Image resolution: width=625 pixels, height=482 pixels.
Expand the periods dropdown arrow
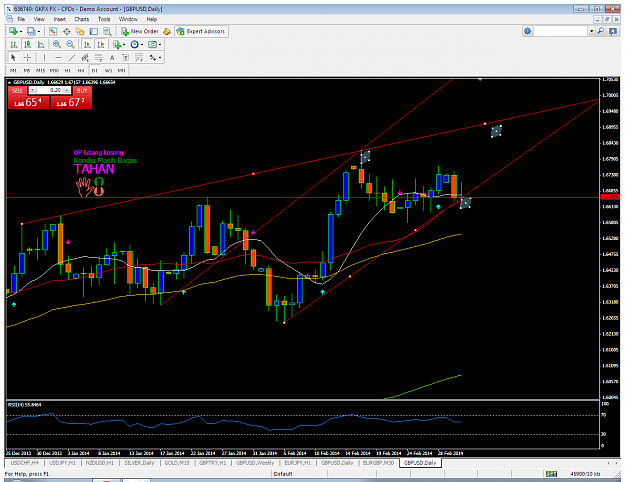[x=142, y=45]
